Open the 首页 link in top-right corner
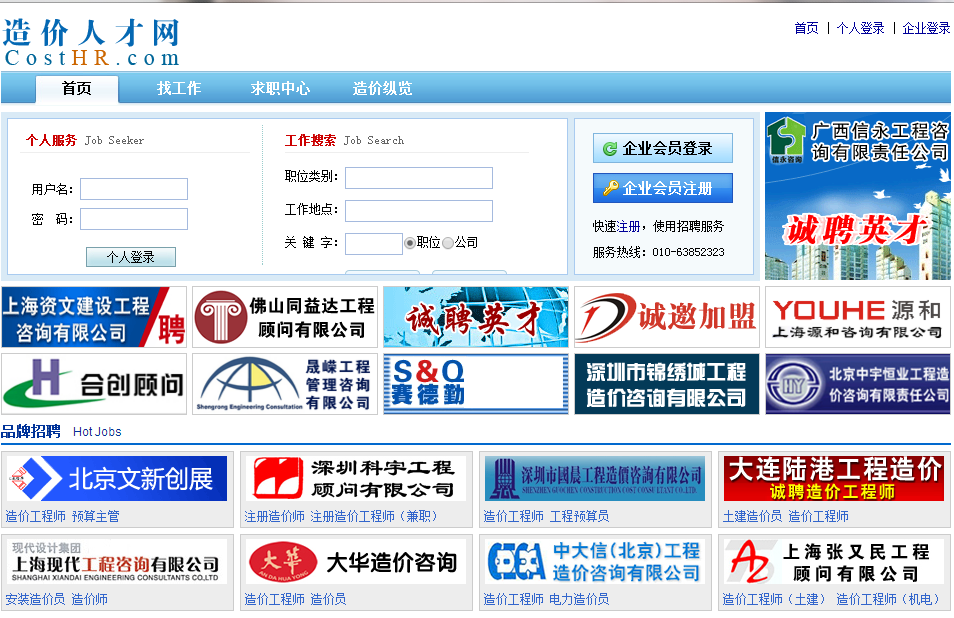 [x=806, y=28]
